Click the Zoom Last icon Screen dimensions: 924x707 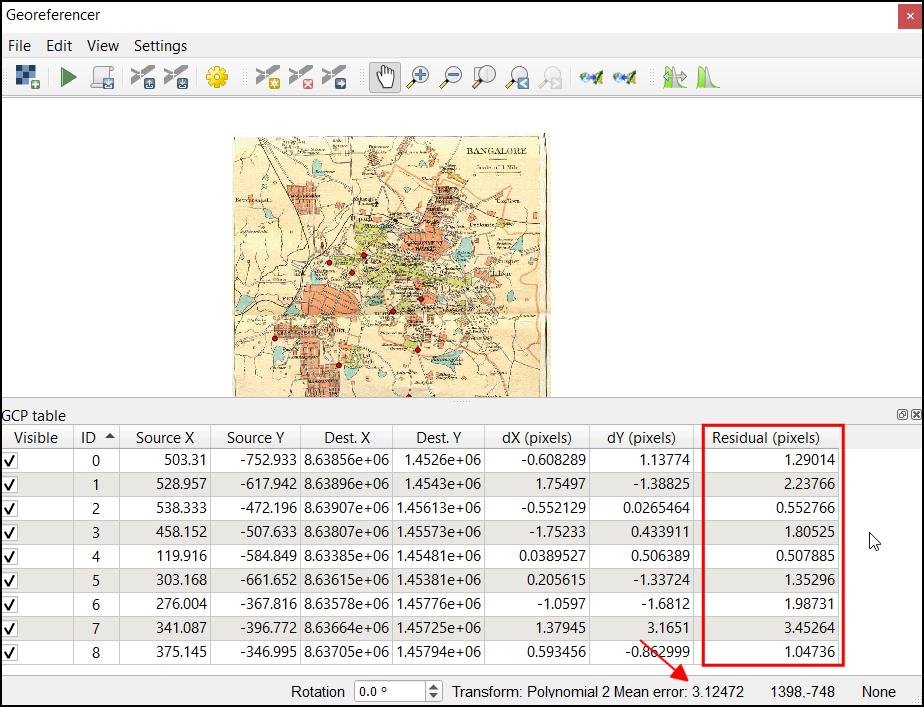coord(517,77)
